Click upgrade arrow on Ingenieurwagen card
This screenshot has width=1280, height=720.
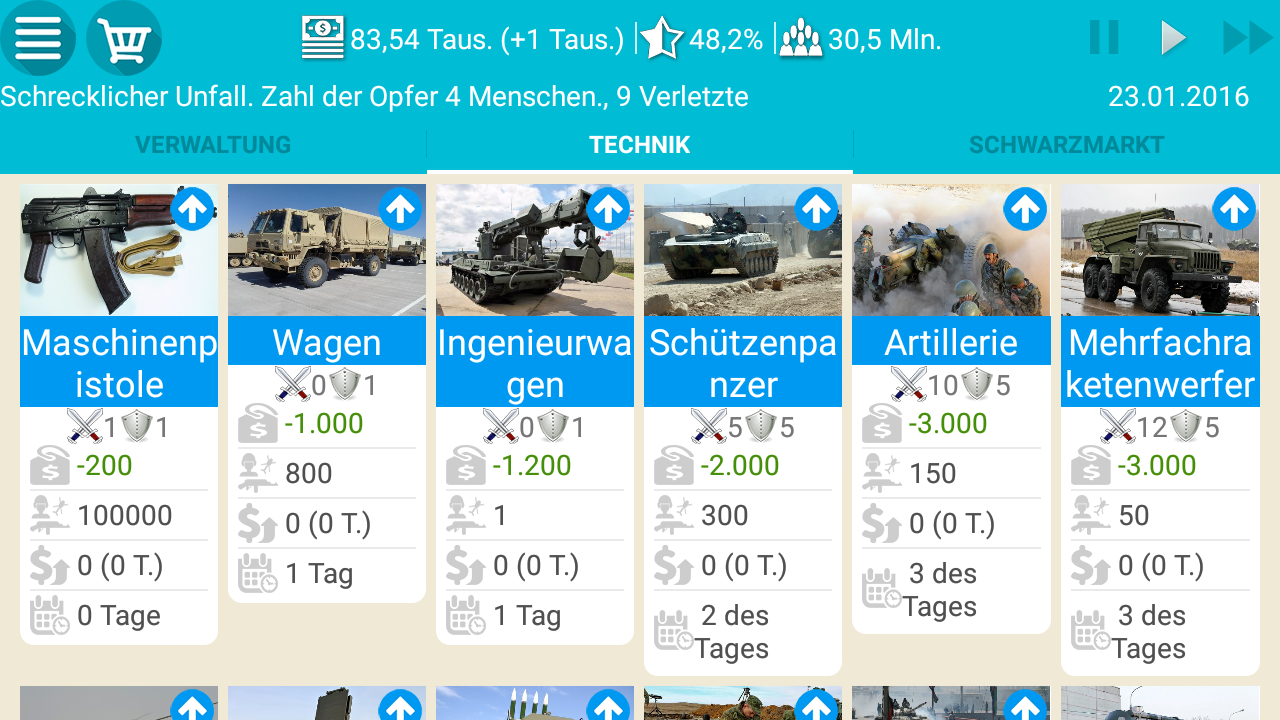(608, 209)
